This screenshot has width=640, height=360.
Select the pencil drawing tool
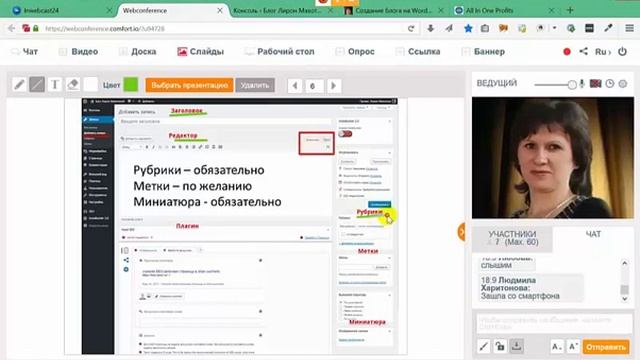(19, 85)
